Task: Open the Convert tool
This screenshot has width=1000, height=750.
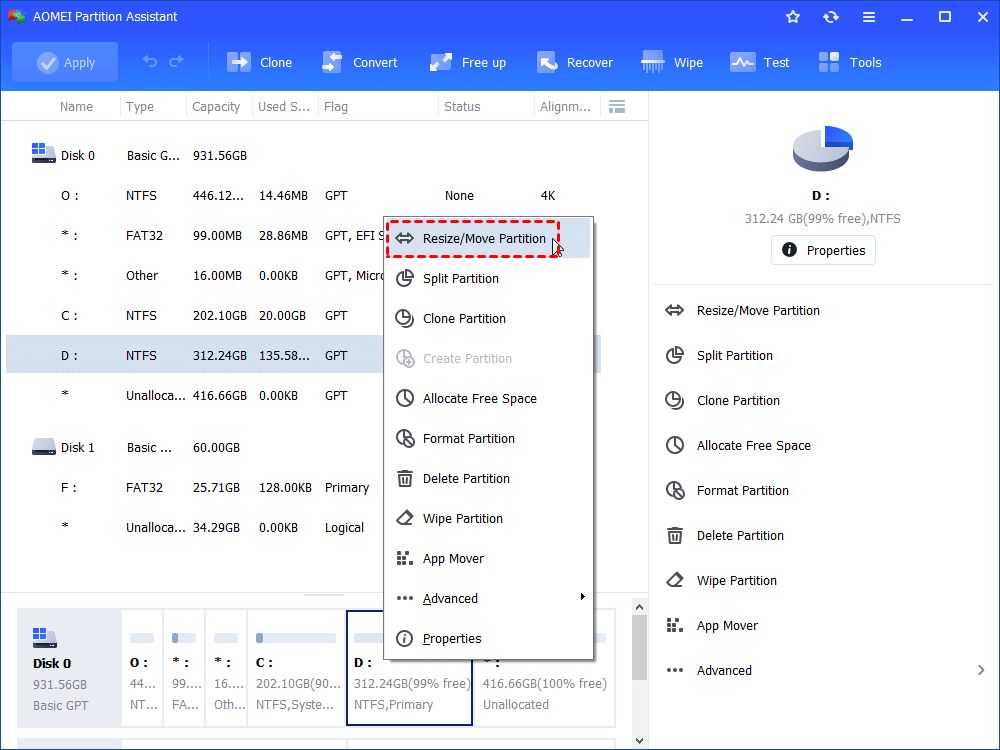Action: 360,61
